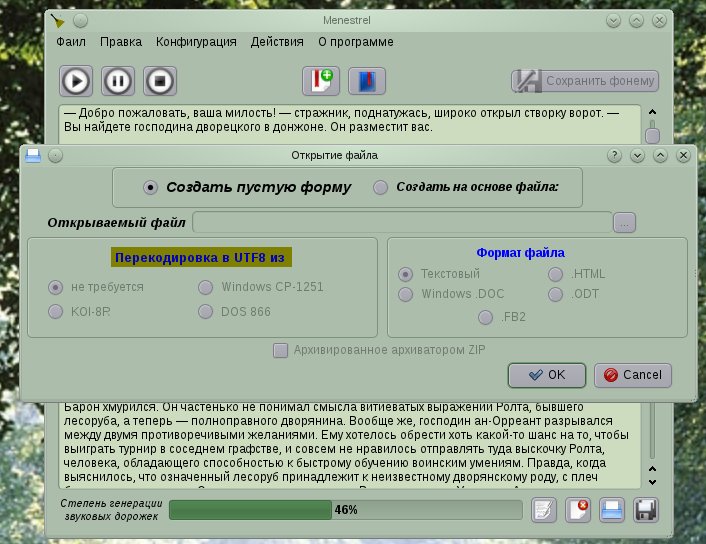
Task: Select 'Создать пустую форму' radio option
Action: (x=150, y=187)
